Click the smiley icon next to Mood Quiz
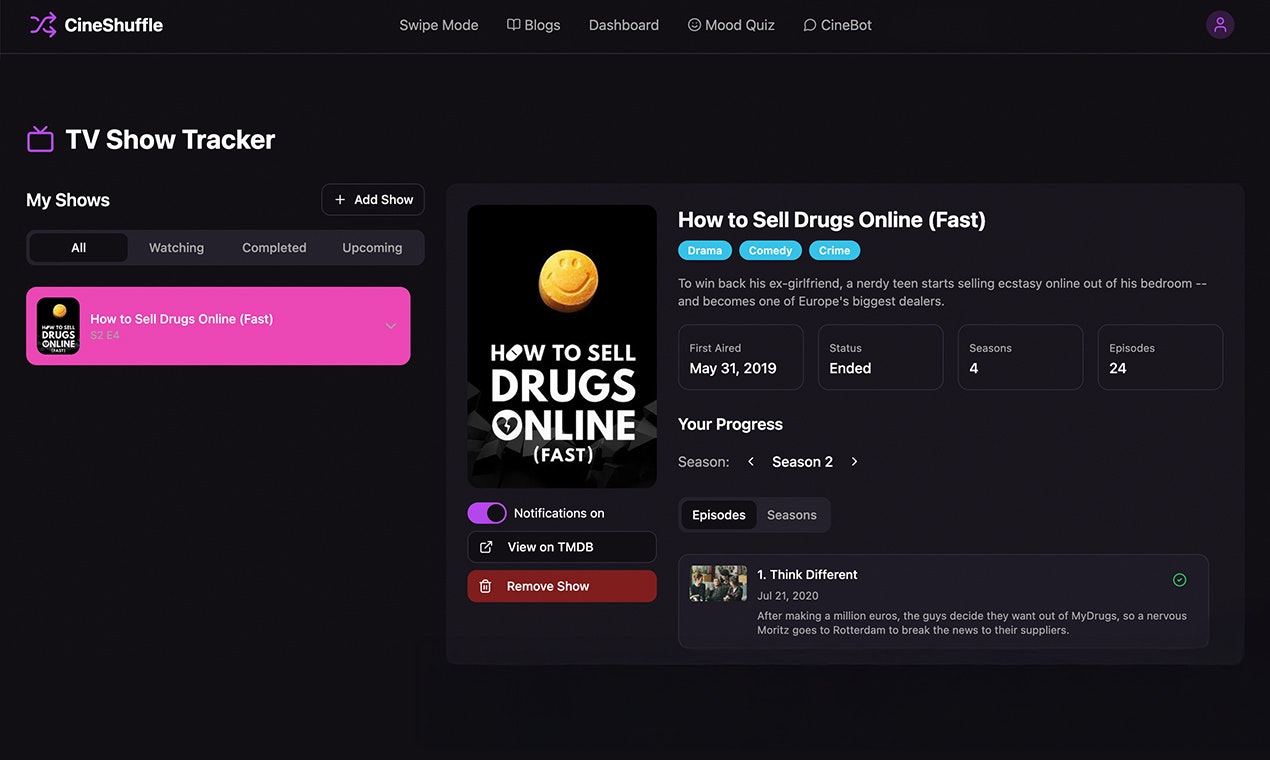1270x760 pixels. (694, 25)
